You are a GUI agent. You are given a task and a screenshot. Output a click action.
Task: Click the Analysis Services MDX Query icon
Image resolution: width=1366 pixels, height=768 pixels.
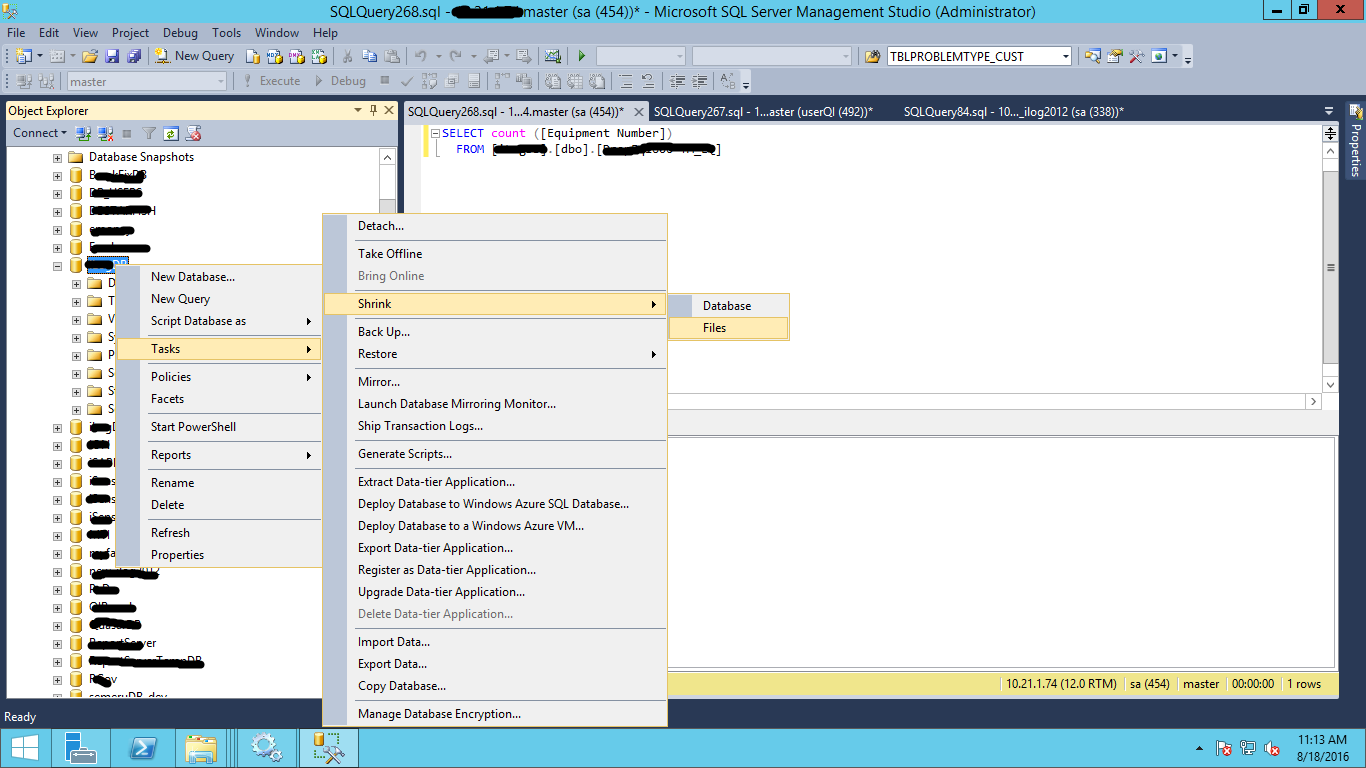pos(274,56)
